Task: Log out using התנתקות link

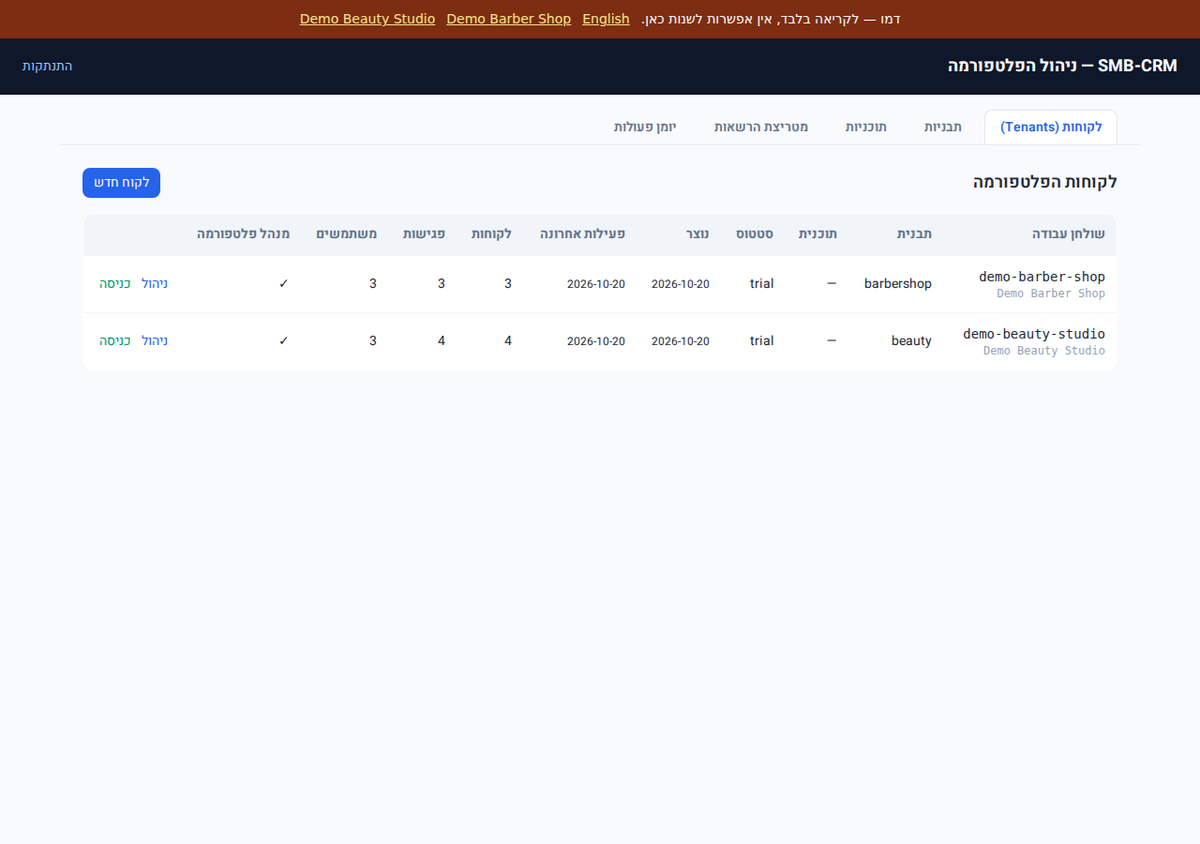Action: 47,66
